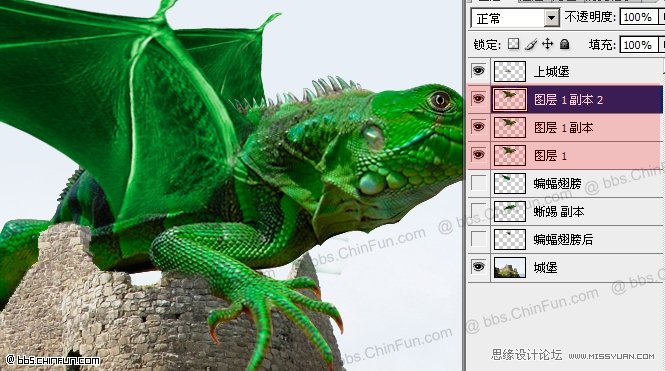
Task: Select the layer named 蝙蝠翅膀后
Action: pyautogui.click(x=563, y=240)
